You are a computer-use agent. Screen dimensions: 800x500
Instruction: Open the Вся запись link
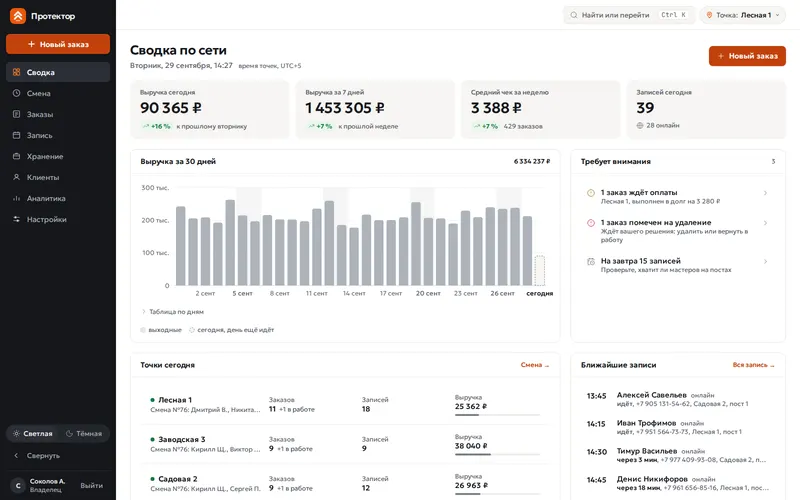point(754,365)
